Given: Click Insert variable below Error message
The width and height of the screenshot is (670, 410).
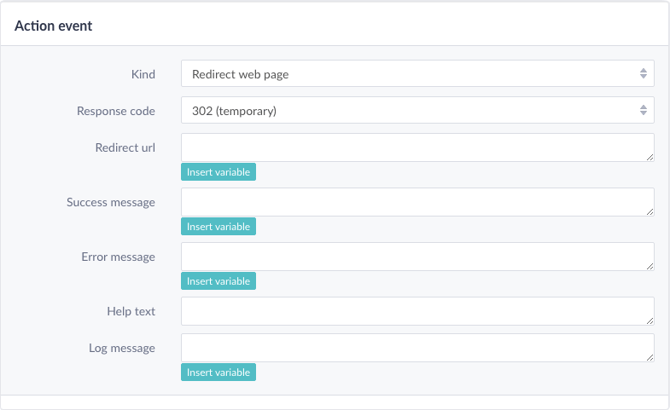Looking at the screenshot, I should (218, 281).
